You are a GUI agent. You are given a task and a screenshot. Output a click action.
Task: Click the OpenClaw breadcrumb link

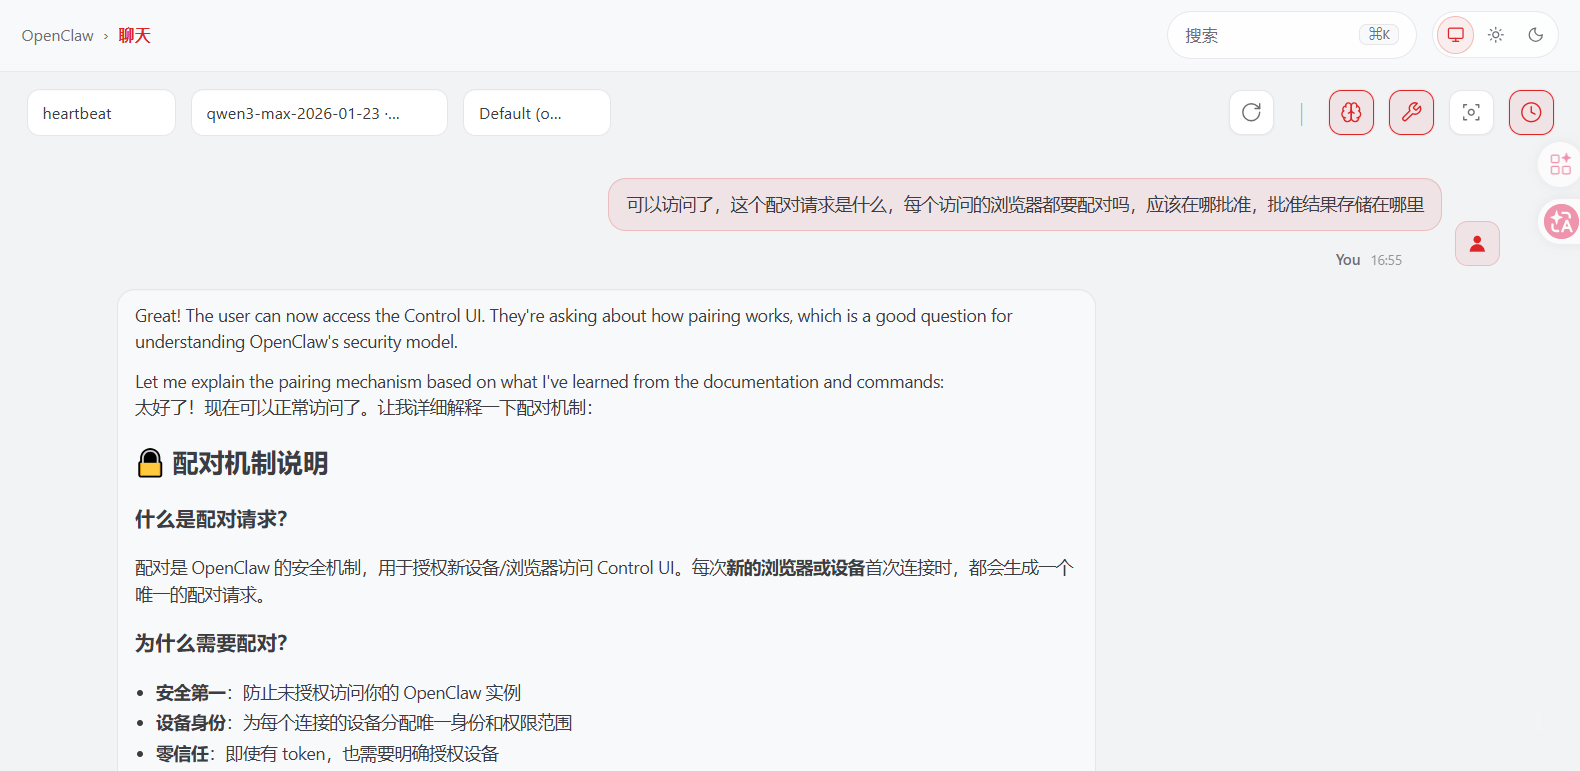57,36
